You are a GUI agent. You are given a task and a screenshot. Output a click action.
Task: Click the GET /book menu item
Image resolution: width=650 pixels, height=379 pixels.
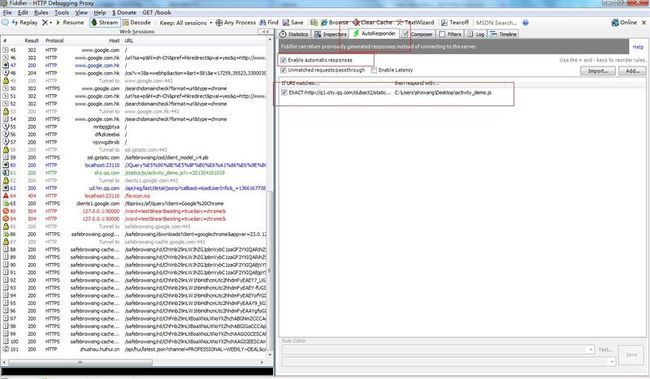click(157, 13)
